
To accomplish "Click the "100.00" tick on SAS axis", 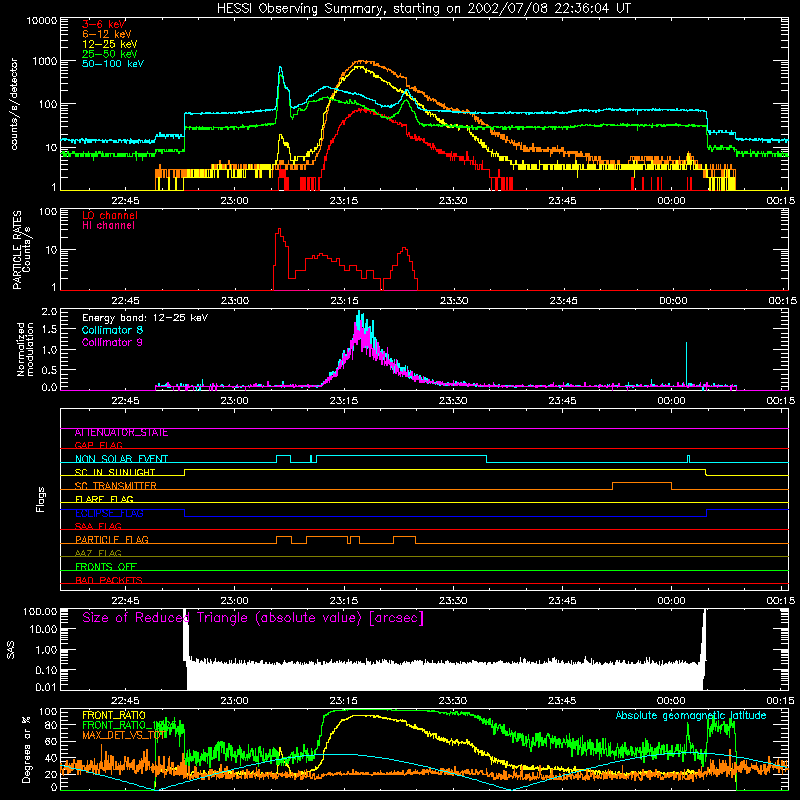I will click(40, 612).
